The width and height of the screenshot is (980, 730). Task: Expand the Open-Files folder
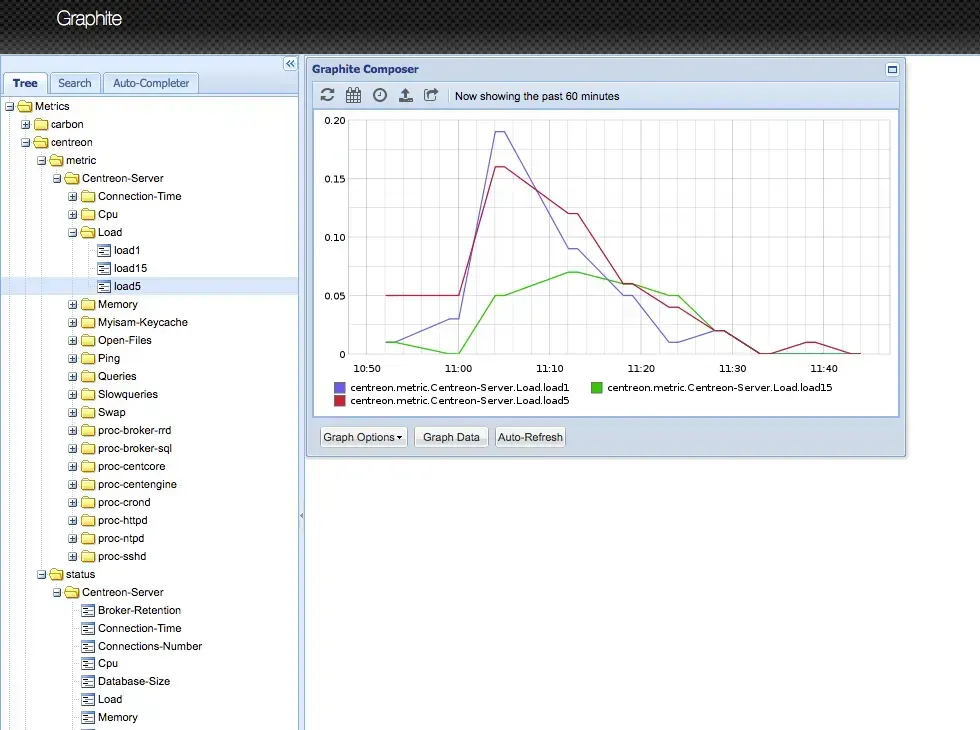(72, 341)
